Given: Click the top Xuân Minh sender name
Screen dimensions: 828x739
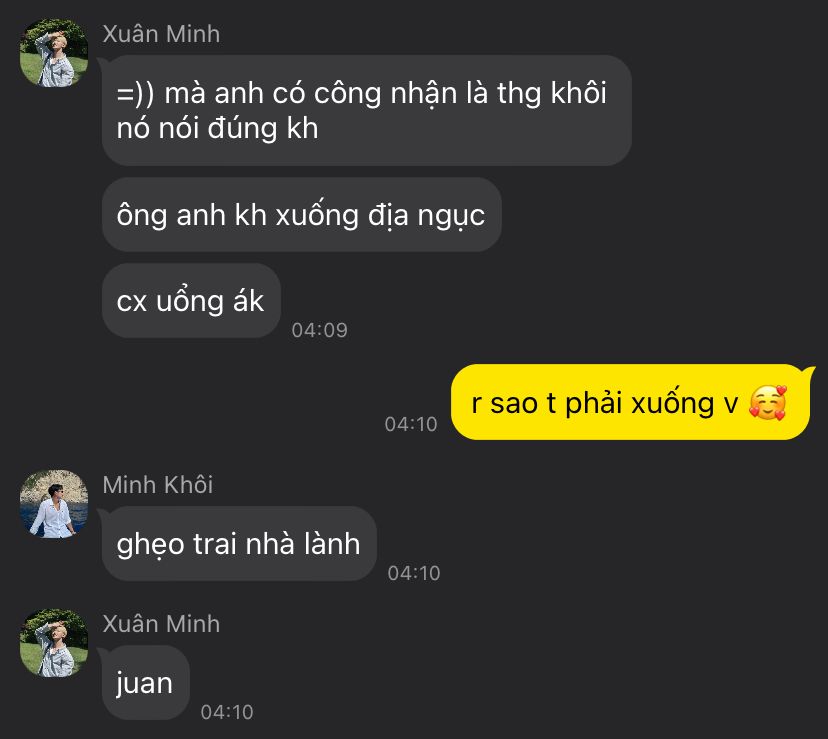Looking at the screenshot, I should point(161,34).
